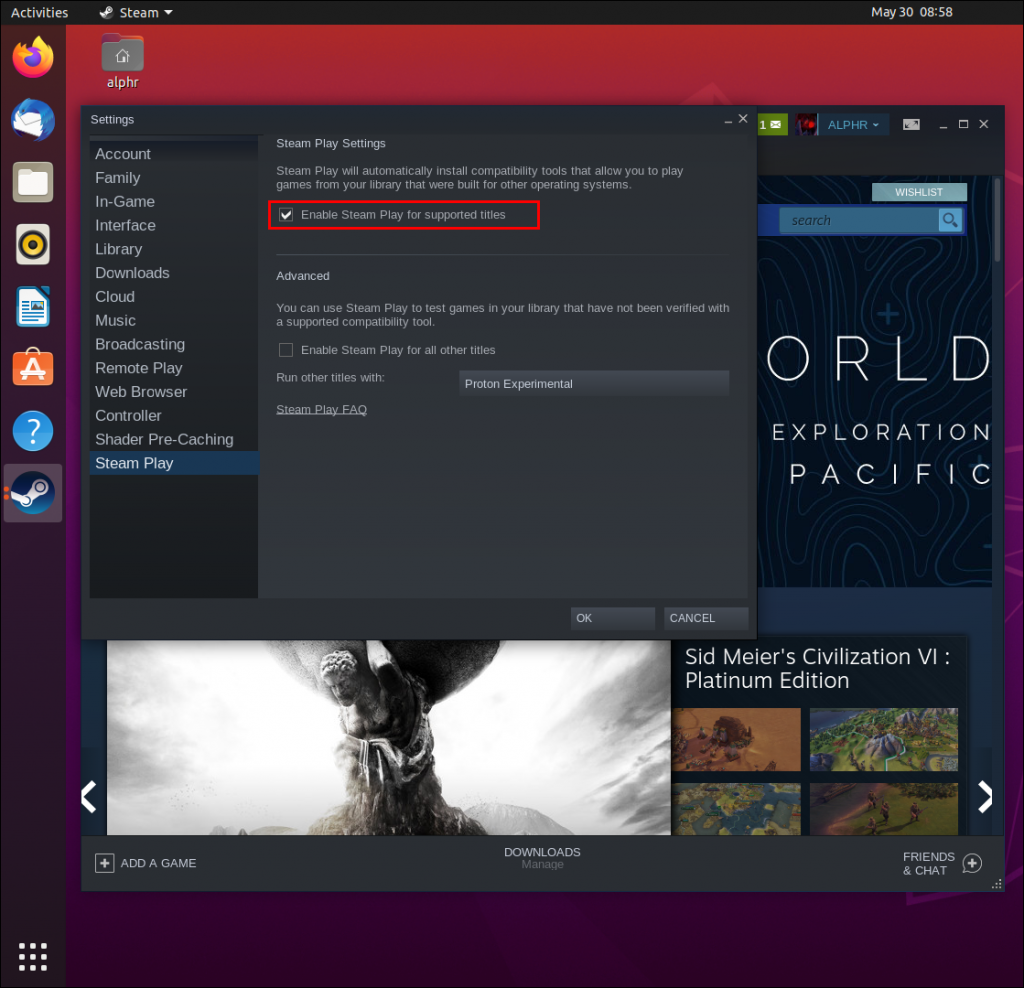Open the Steam message notification icon
The width and height of the screenshot is (1024, 988).
770,125
